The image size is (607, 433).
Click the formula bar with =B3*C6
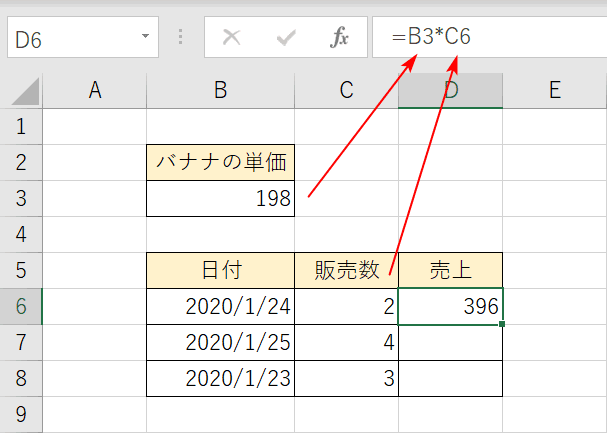coord(489,38)
